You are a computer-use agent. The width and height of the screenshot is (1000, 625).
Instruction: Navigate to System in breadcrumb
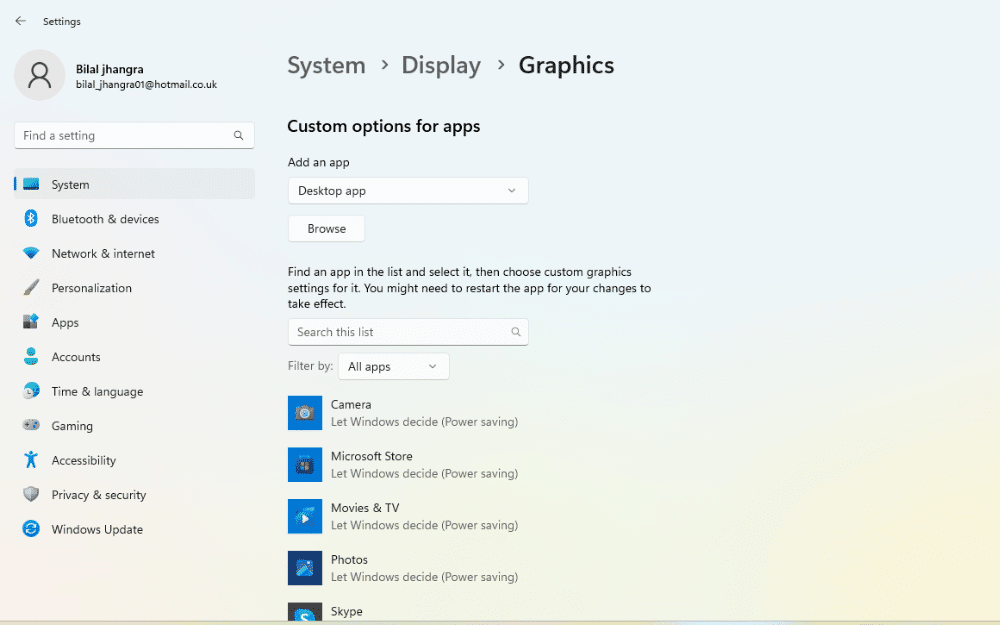[326, 65]
